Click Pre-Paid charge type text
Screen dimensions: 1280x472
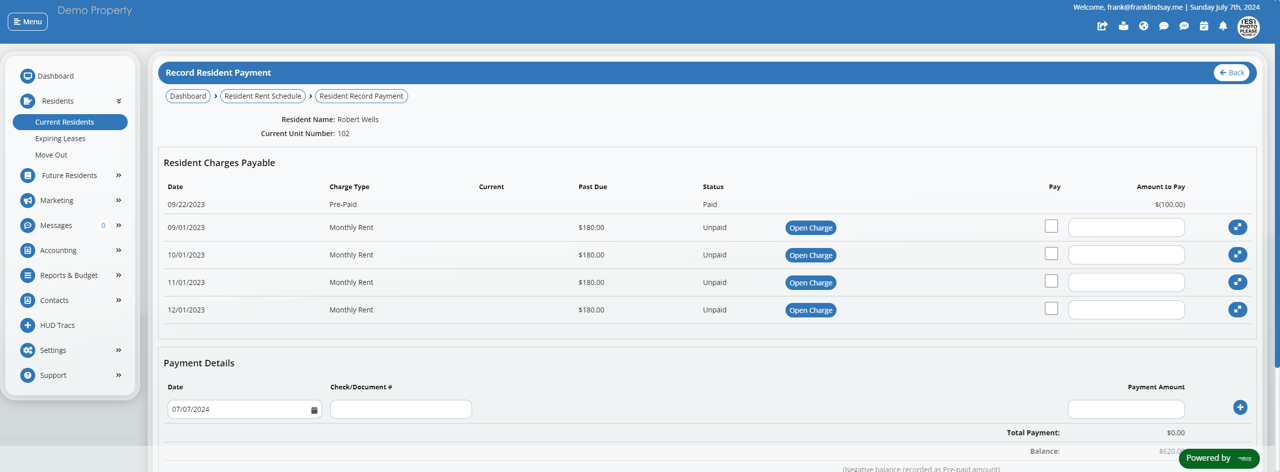(343, 204)
